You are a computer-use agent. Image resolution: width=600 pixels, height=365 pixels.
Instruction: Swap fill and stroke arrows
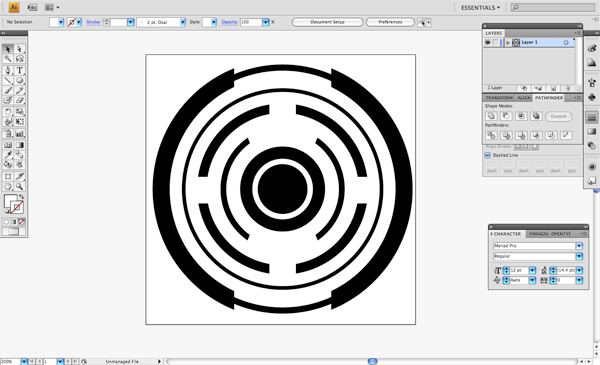click(x=22, y=196)
